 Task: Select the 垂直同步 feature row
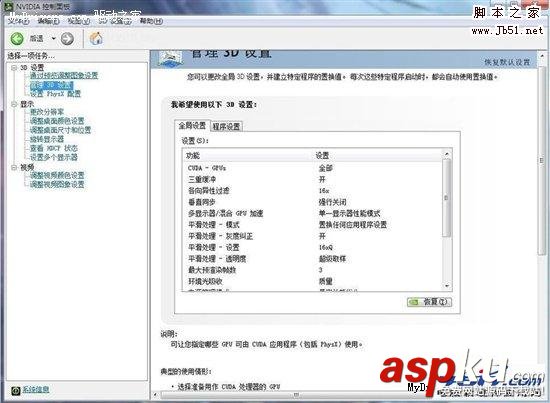click(313, 202)
